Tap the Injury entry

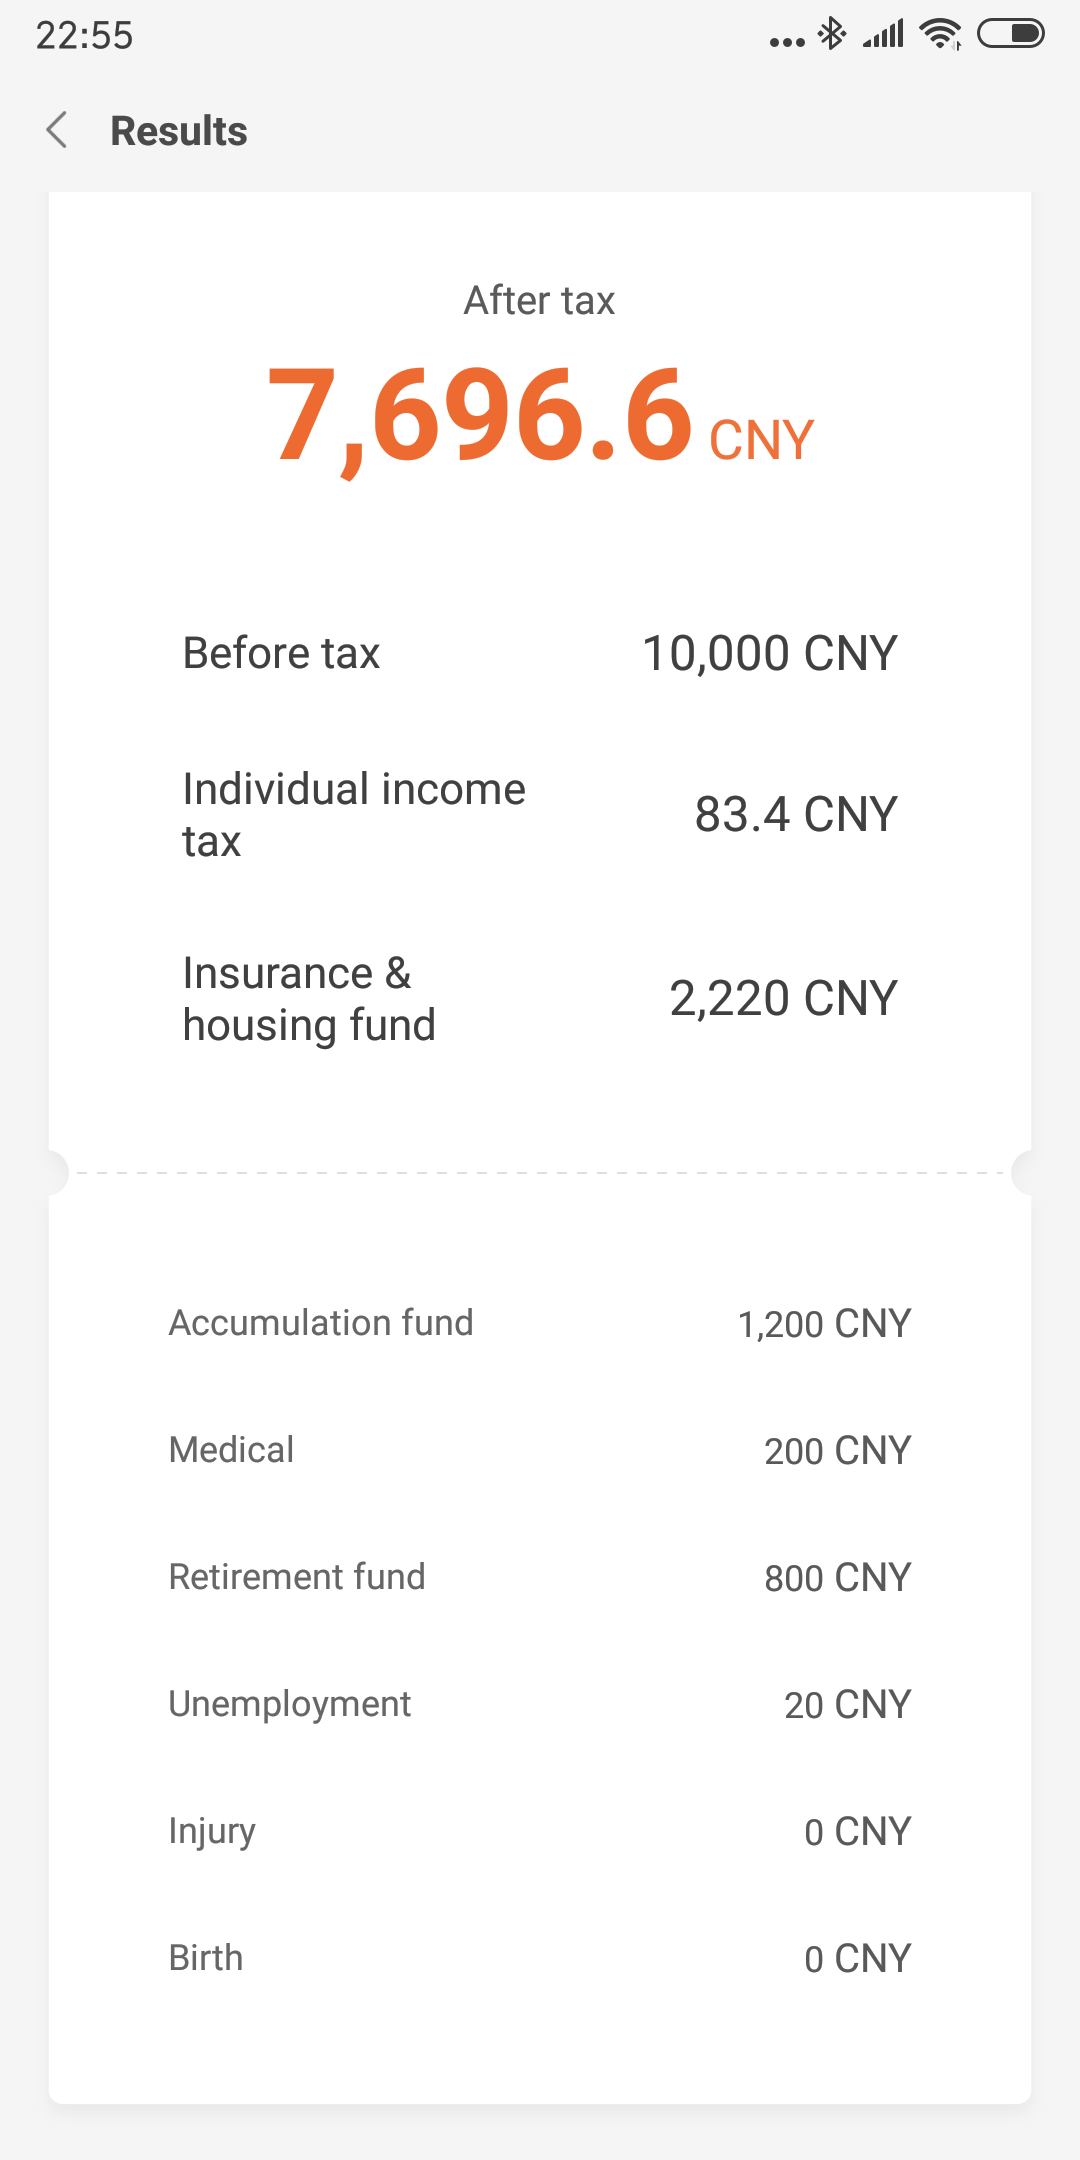pyautogui.click(x=540, y=1831)
